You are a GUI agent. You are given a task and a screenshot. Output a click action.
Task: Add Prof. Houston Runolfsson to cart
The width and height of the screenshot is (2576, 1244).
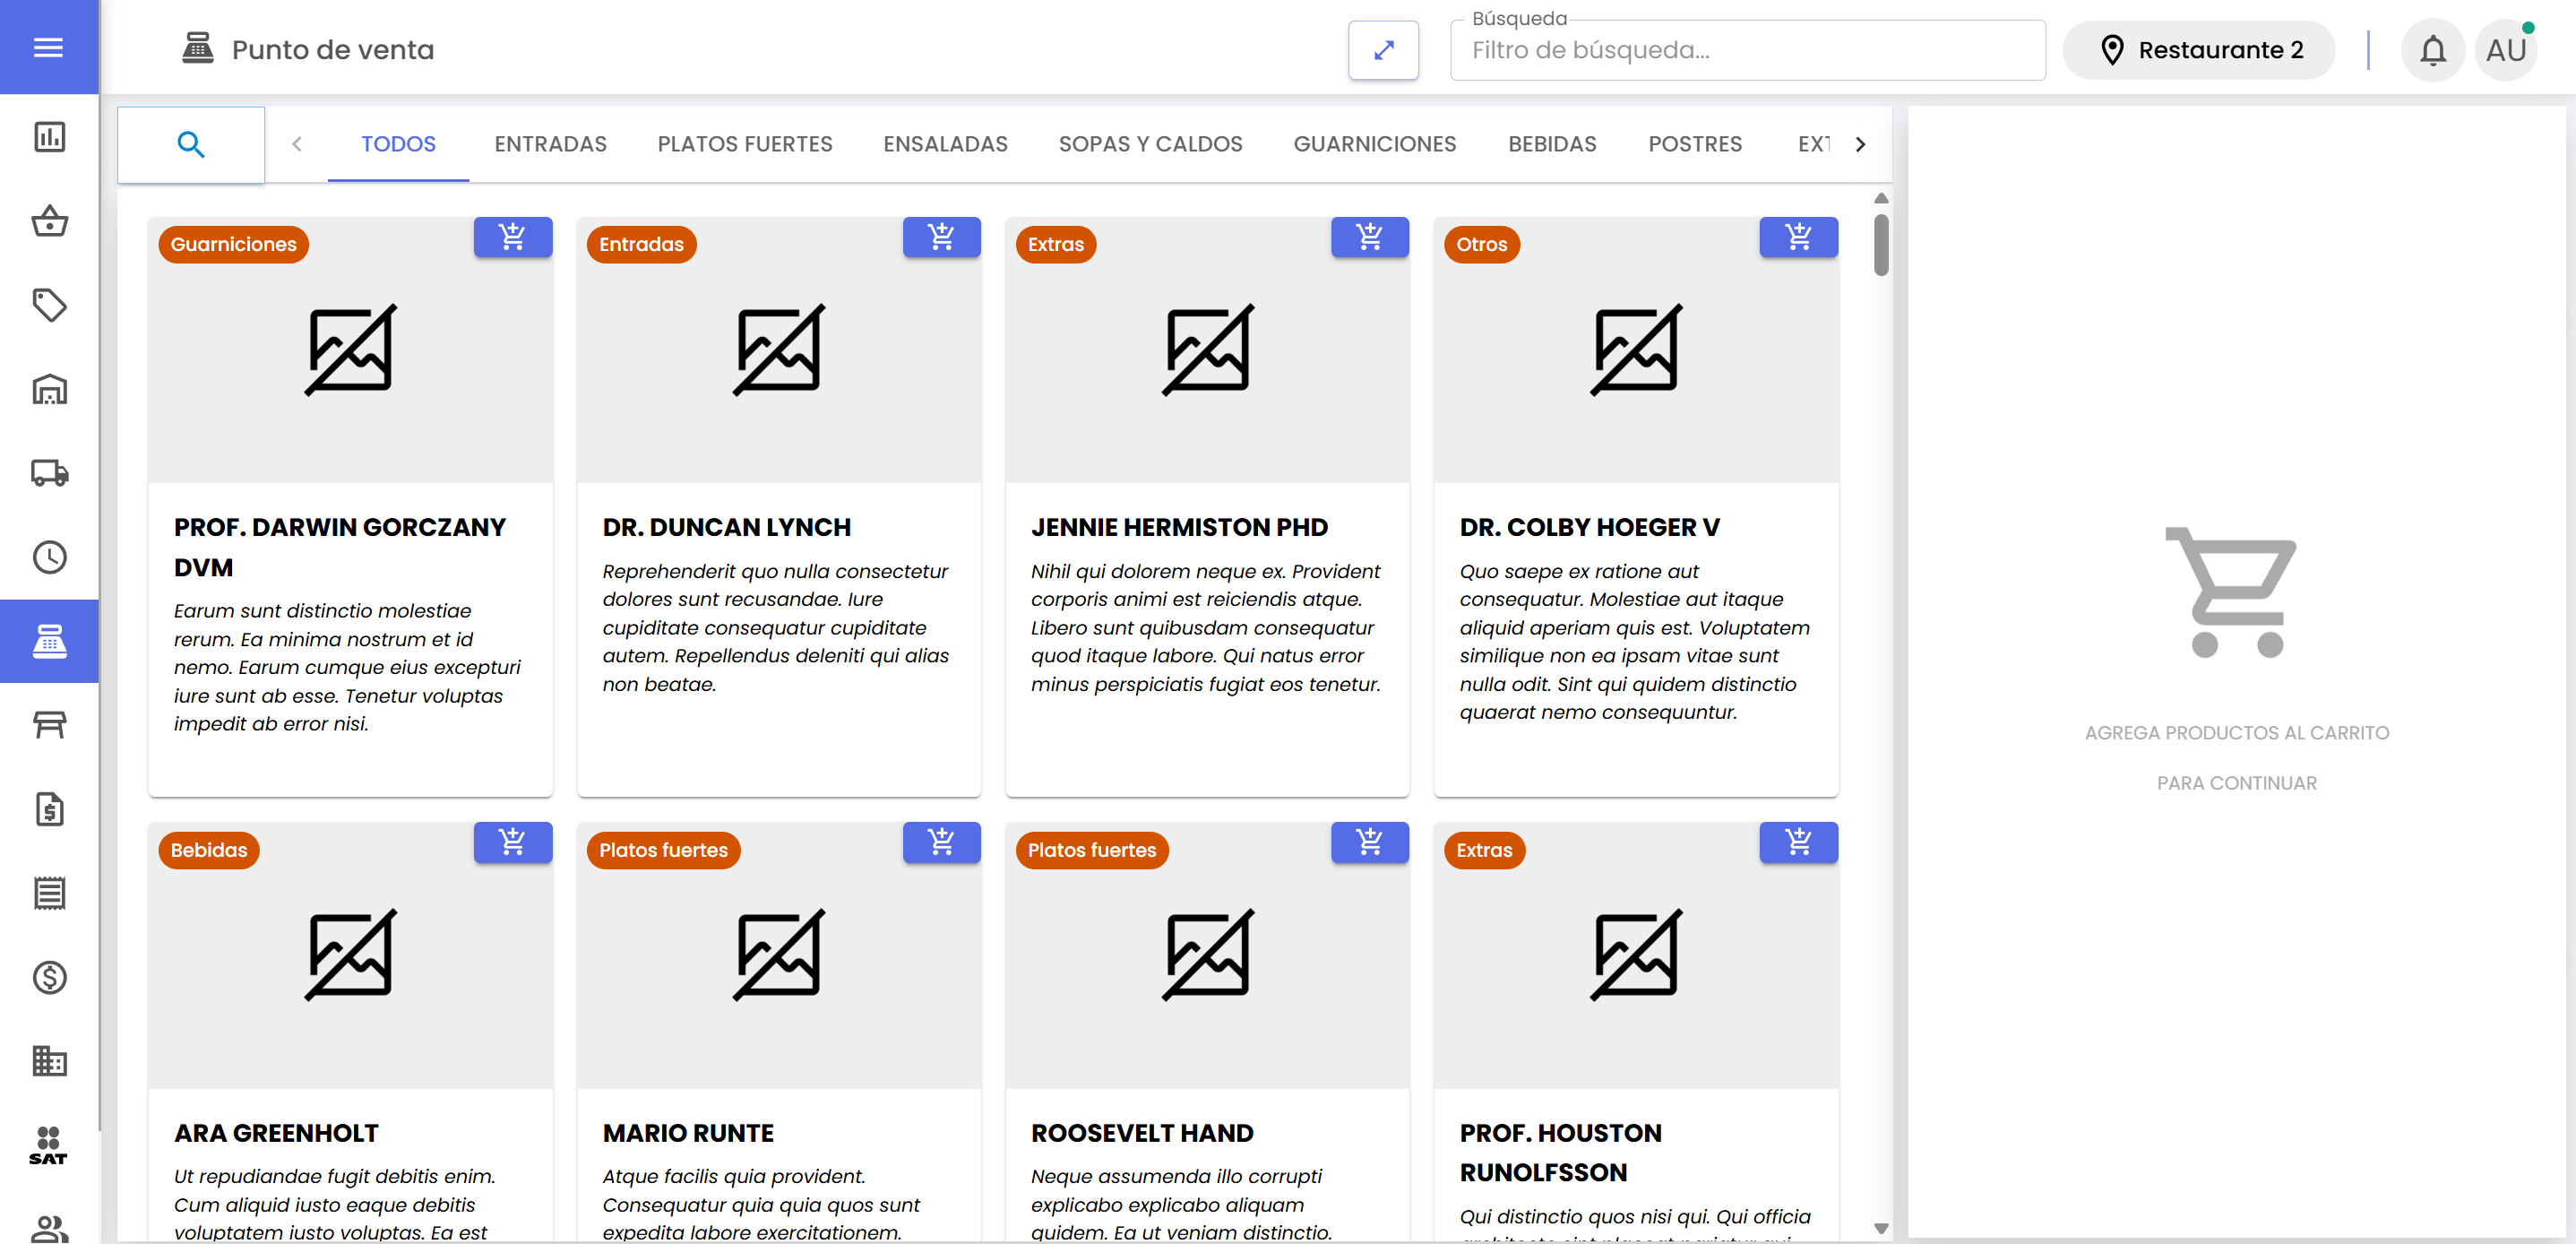tap(1798, 842)
